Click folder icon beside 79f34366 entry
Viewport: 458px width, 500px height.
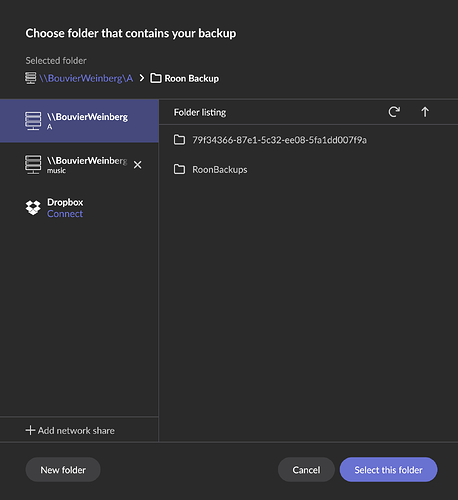click(x=179, y=140)
